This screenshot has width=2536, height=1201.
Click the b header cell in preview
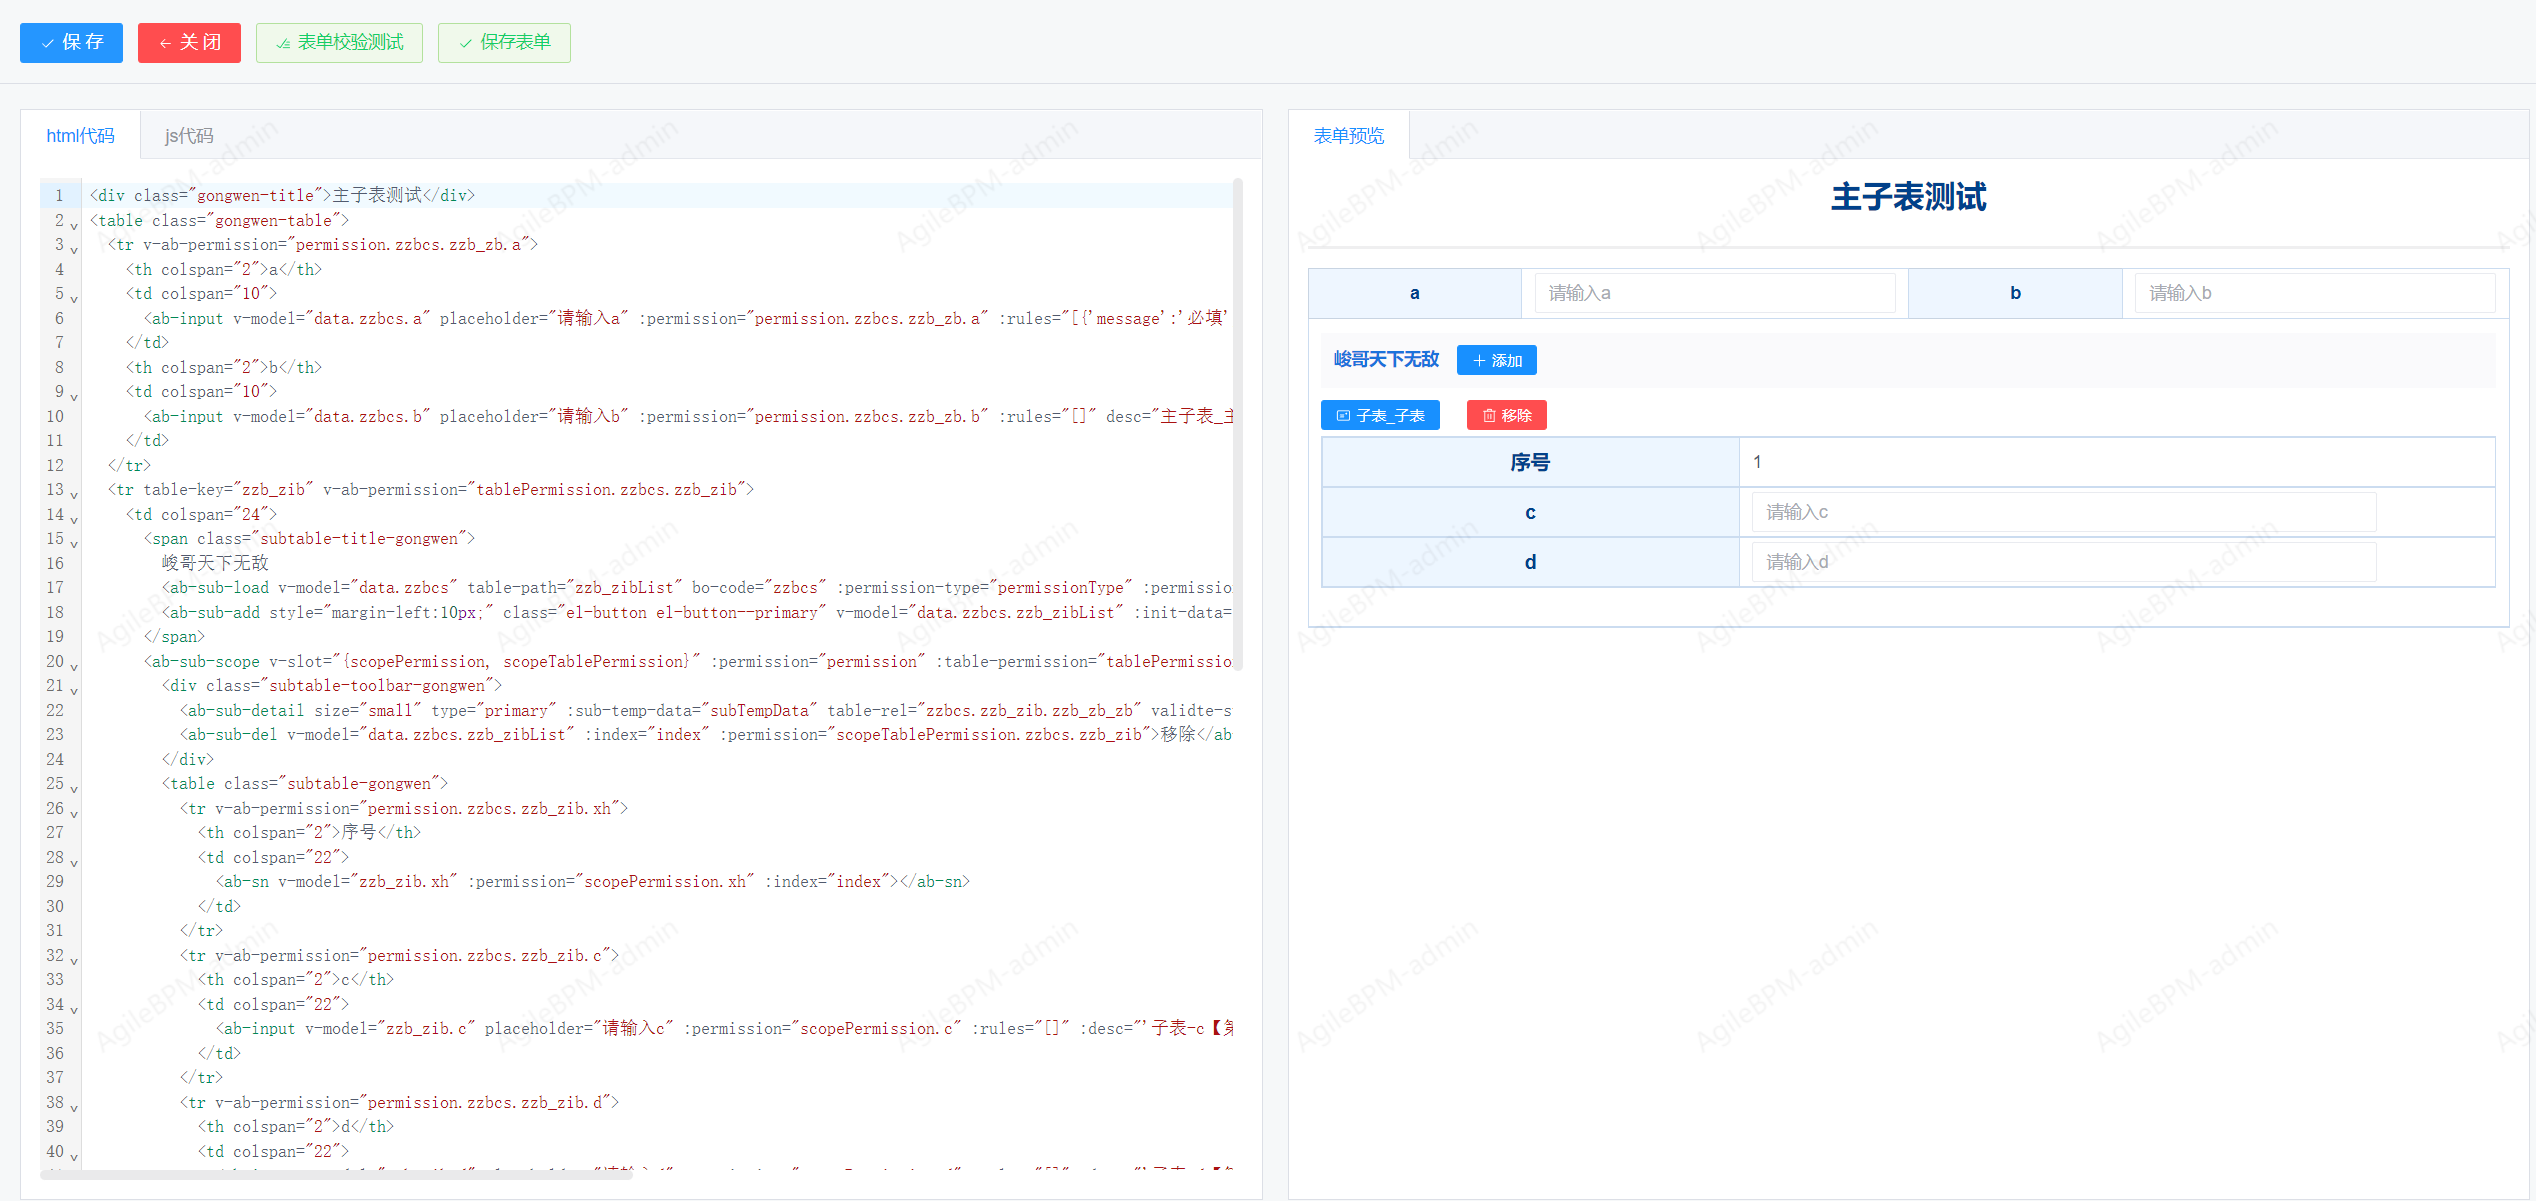[x=2015, y=293]
